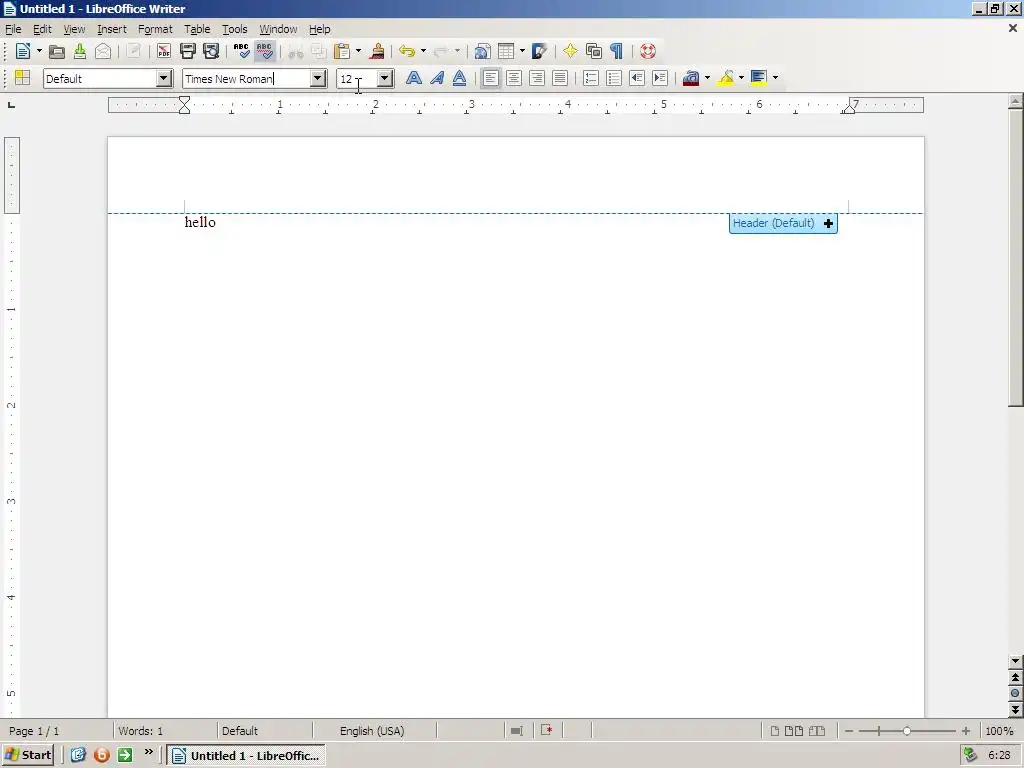Click the Document as E-mail icon
This screenshot has height=768, width=1024.
[103, 51]
